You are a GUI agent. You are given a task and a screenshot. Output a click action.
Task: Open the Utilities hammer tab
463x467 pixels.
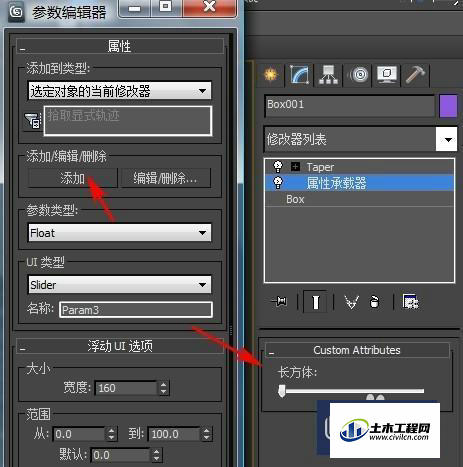point(415,75)
